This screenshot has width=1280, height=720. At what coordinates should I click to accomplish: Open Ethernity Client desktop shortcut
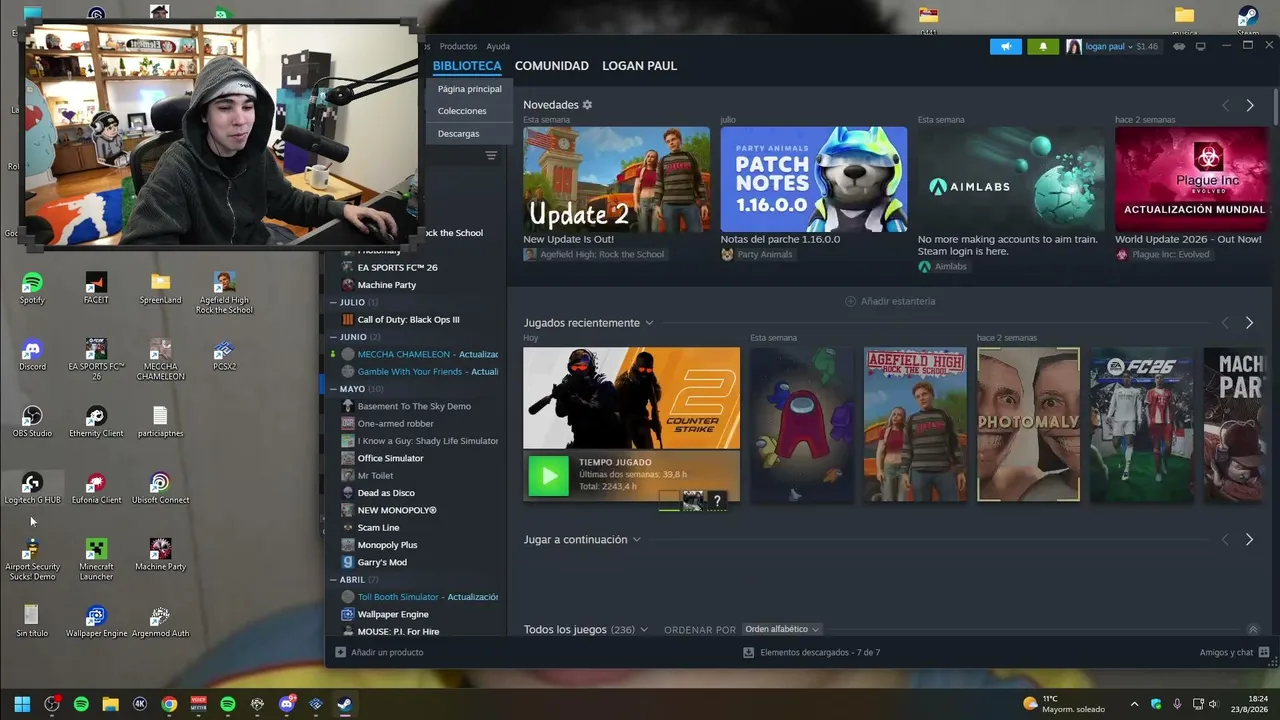tap(96, 422)
